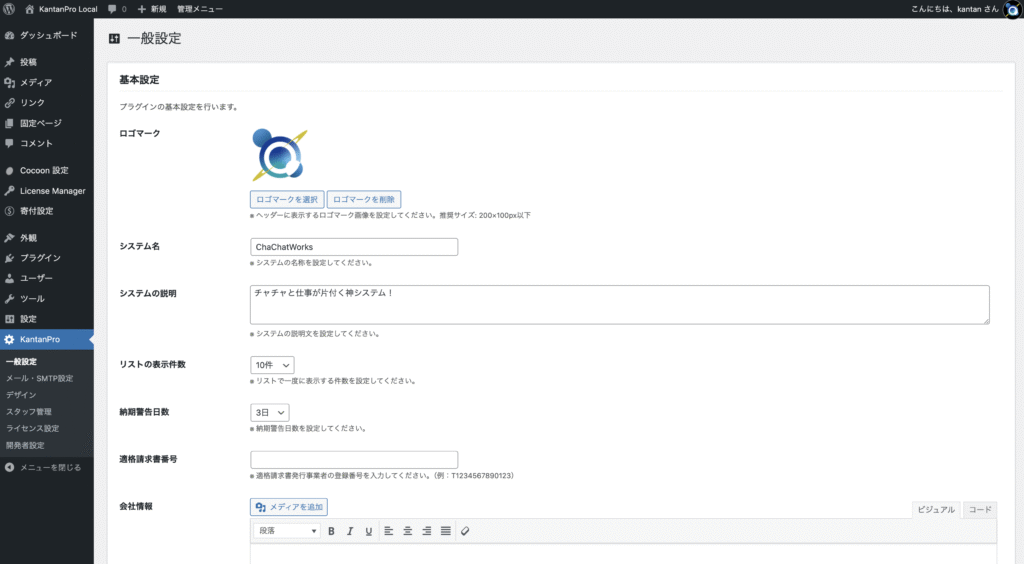Screen dimensions: 1024x564
Task: Click the 寄付設定 donation icon
Action: [x=9, y=211]
